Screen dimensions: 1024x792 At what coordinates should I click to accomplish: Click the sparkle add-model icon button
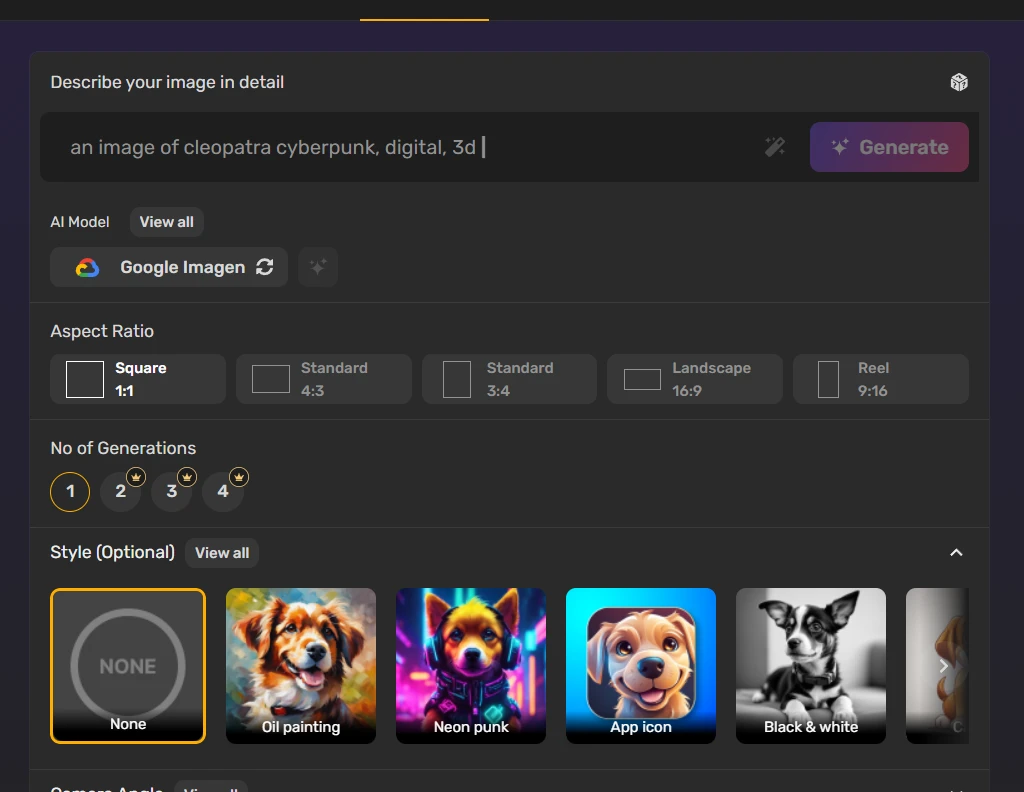pyautogui.click(x=318, y=267)
